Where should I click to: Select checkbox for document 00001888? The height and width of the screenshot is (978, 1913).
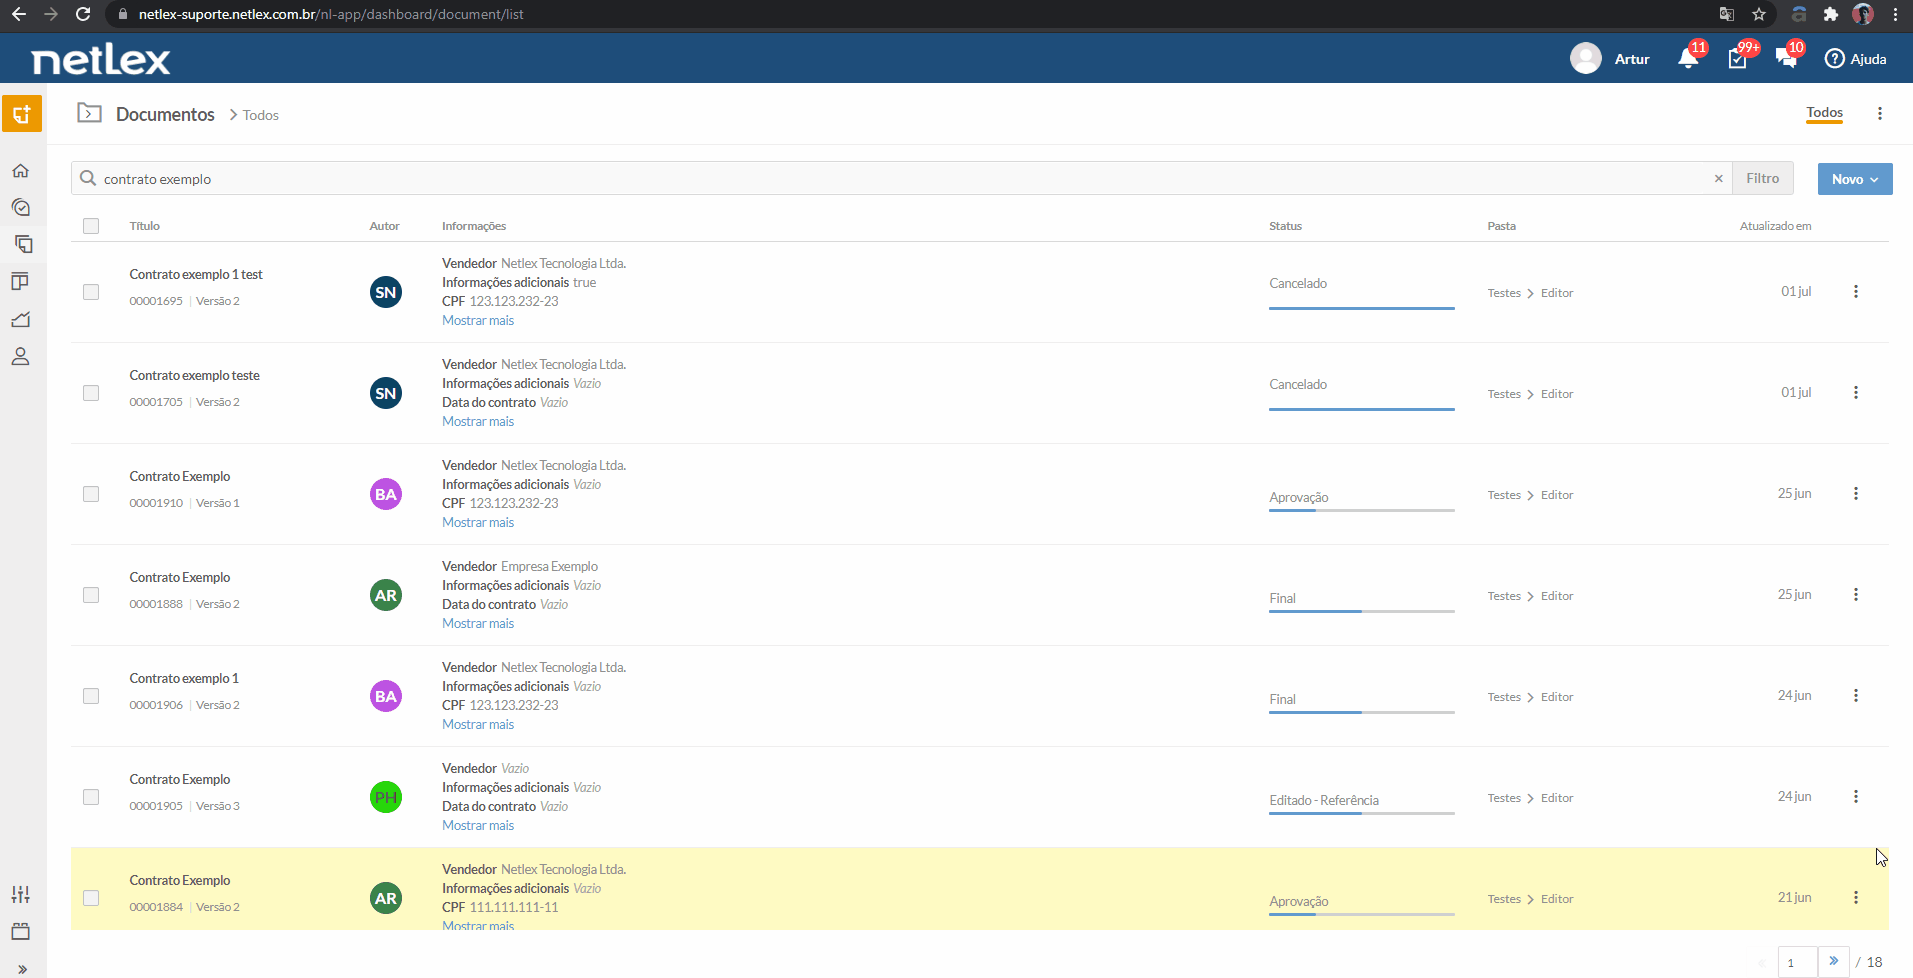pos(91,595)
